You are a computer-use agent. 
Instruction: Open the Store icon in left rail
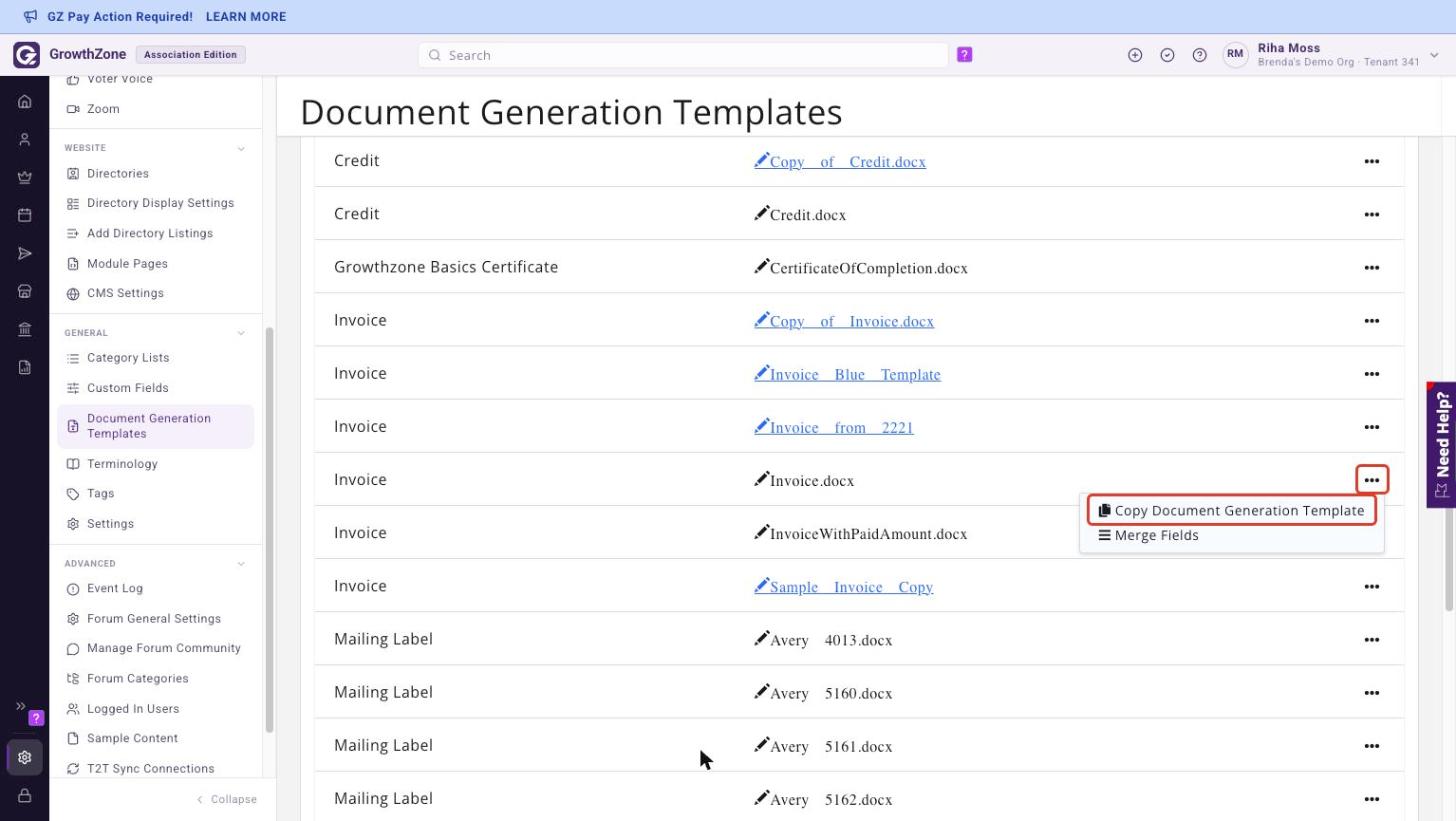tap(25, 291)
